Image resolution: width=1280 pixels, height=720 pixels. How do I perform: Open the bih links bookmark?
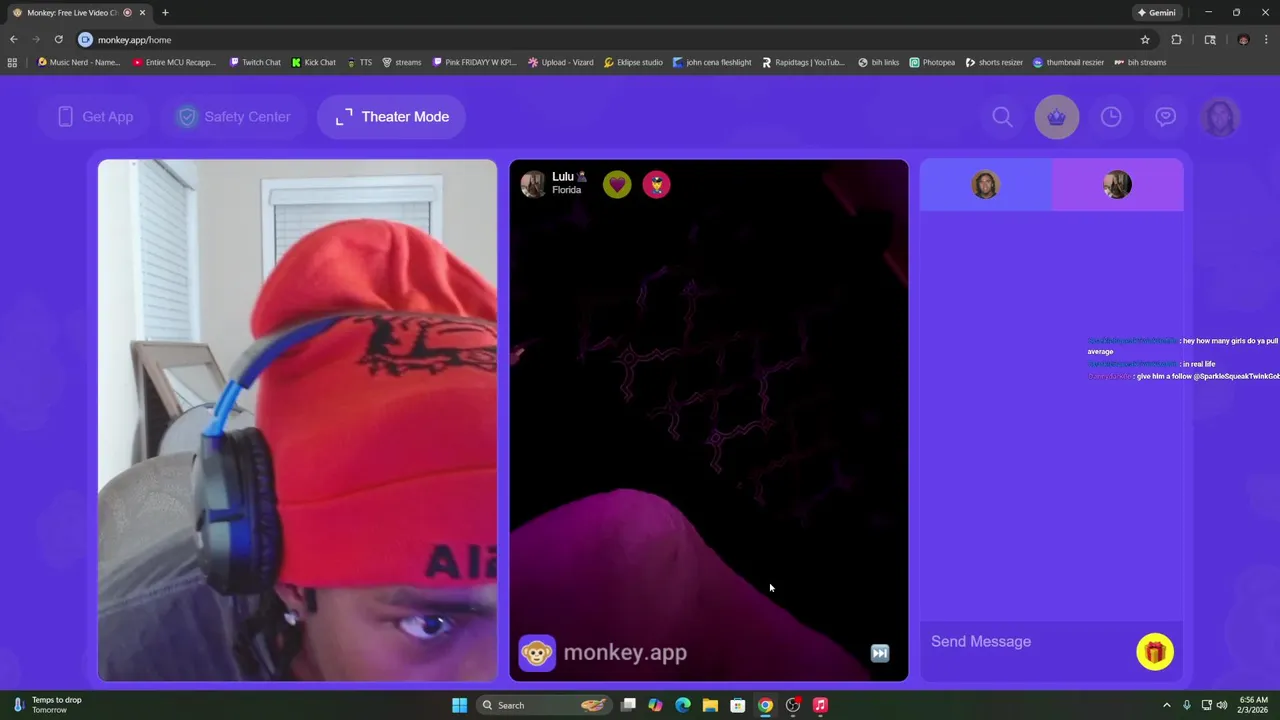(879, 62)
